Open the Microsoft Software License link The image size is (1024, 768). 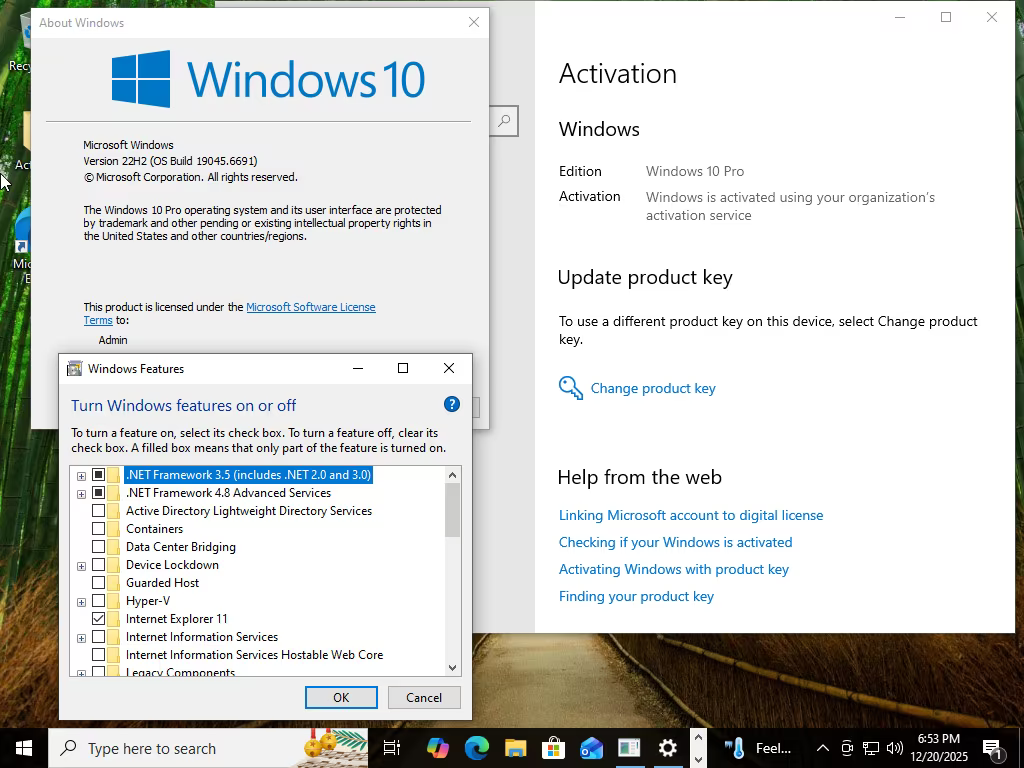pos(310,307)
